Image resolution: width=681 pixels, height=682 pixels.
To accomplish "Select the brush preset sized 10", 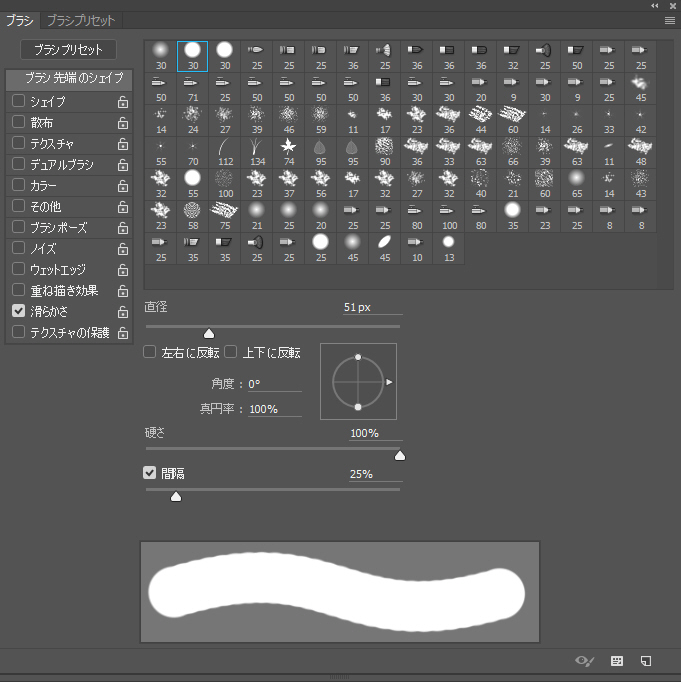I will (417, 249).
